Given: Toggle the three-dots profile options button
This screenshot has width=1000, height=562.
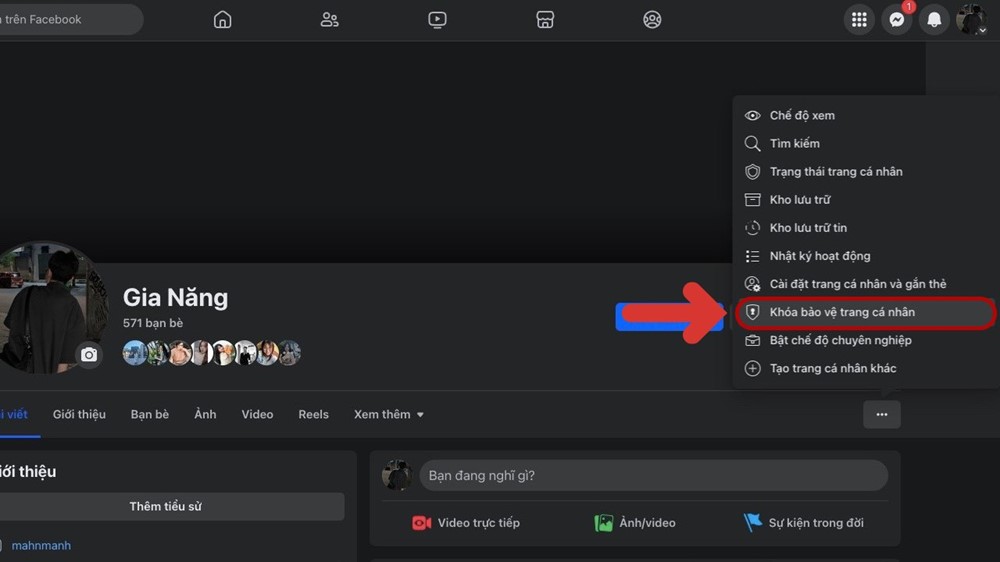Looking at the screenshot, I should click(x=881, y=414).
